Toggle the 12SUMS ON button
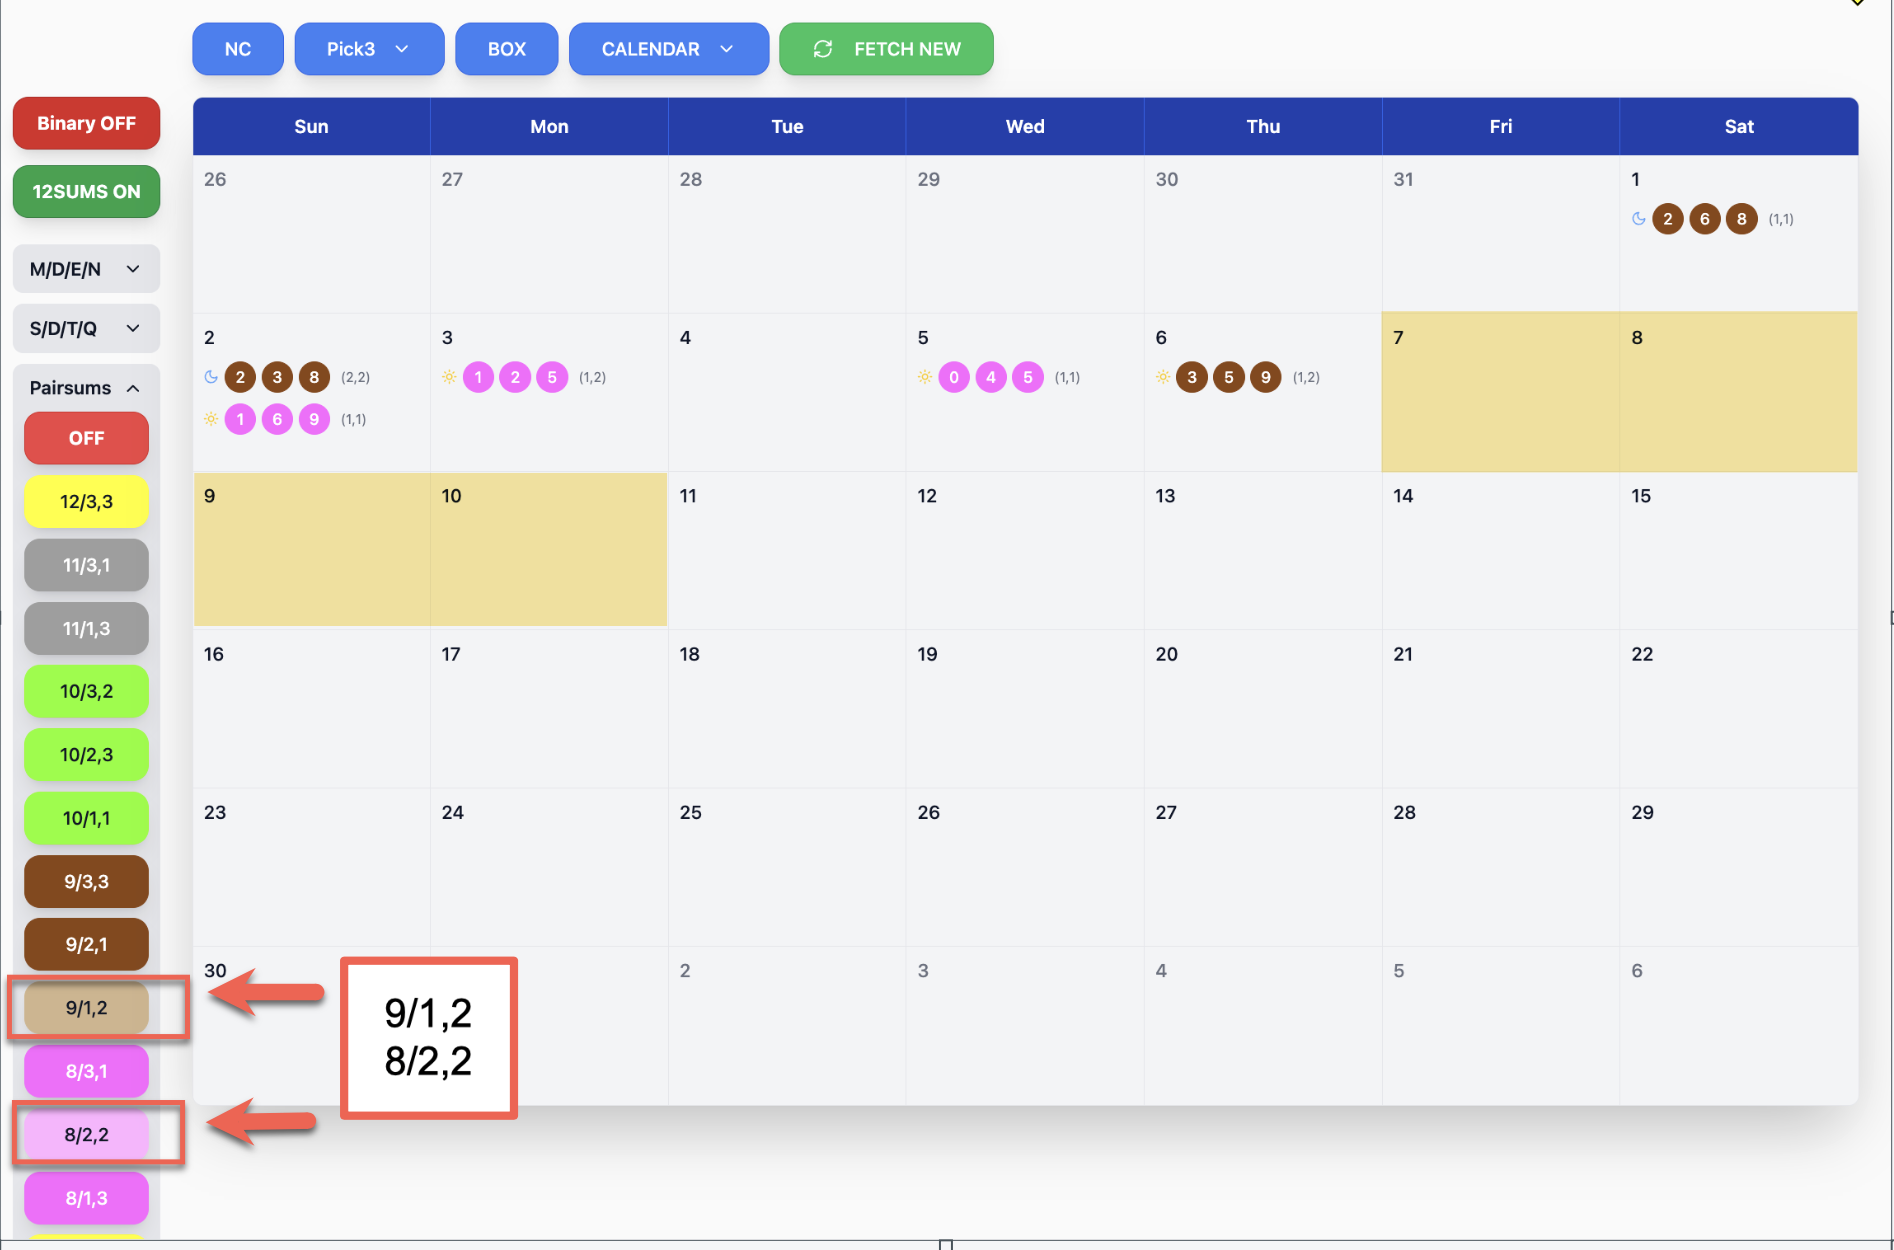This screenshot has width=1894, height=1250. click(86, 191)
